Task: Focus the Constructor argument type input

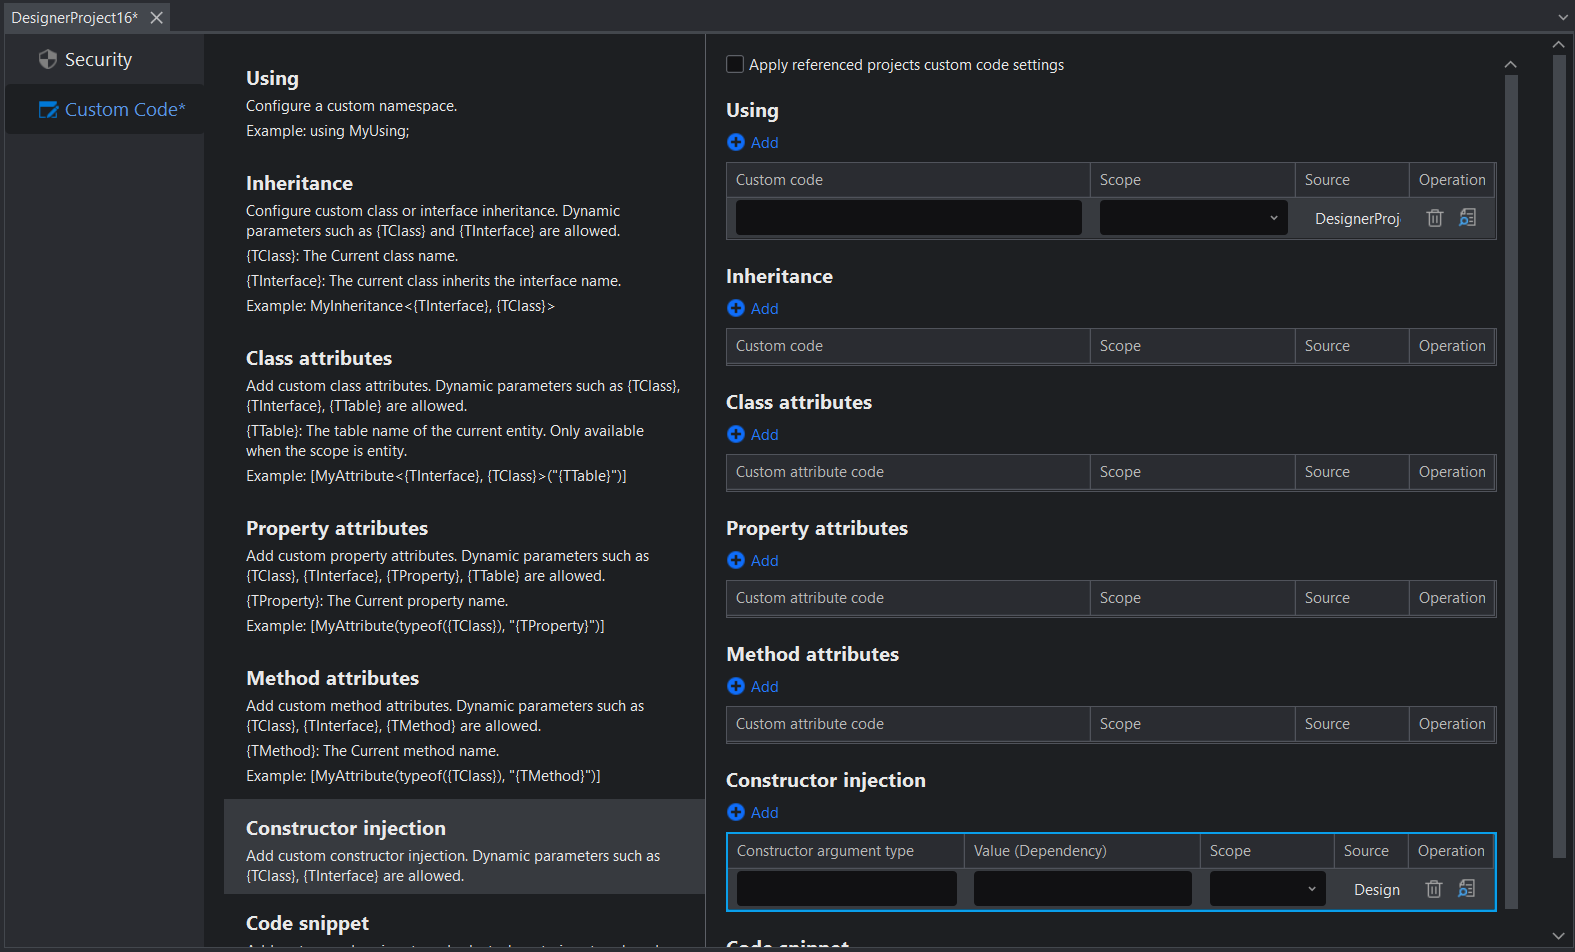Action: (846, 888)
